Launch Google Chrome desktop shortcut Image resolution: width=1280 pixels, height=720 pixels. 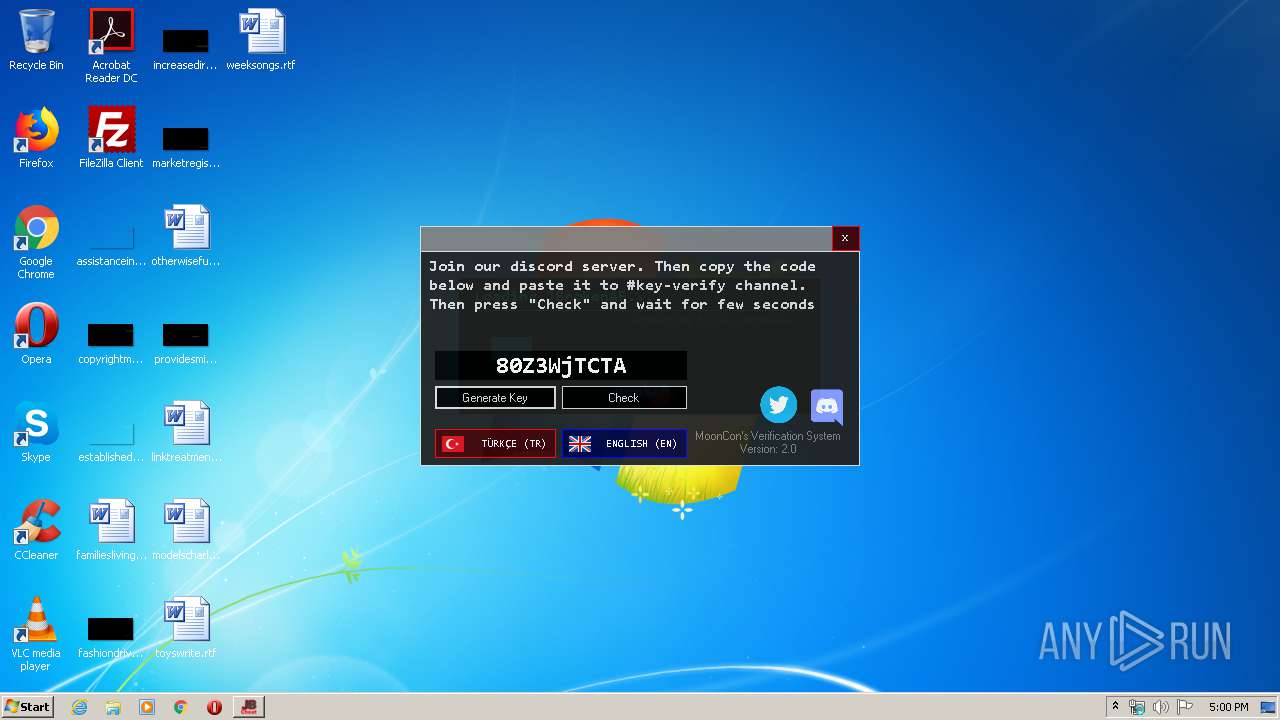(36, 242)
